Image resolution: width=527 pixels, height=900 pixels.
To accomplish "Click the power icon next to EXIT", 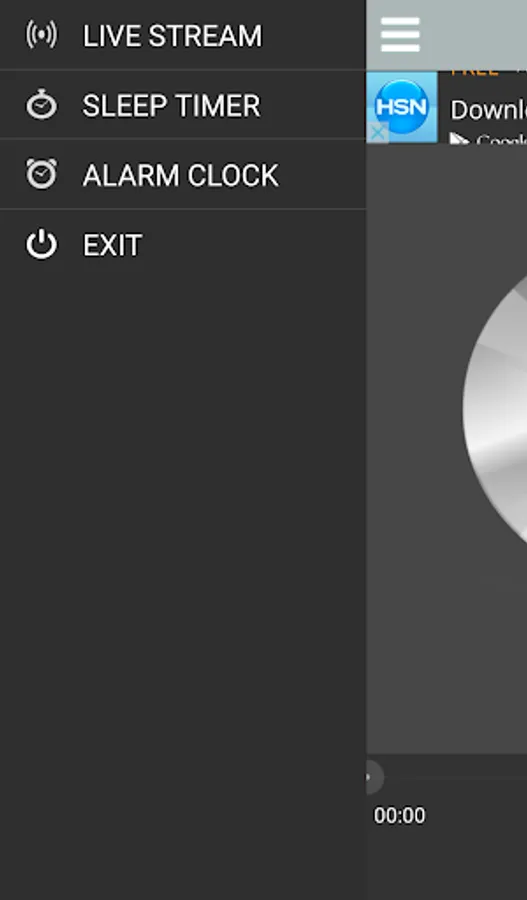I will (x=41, y=245).
